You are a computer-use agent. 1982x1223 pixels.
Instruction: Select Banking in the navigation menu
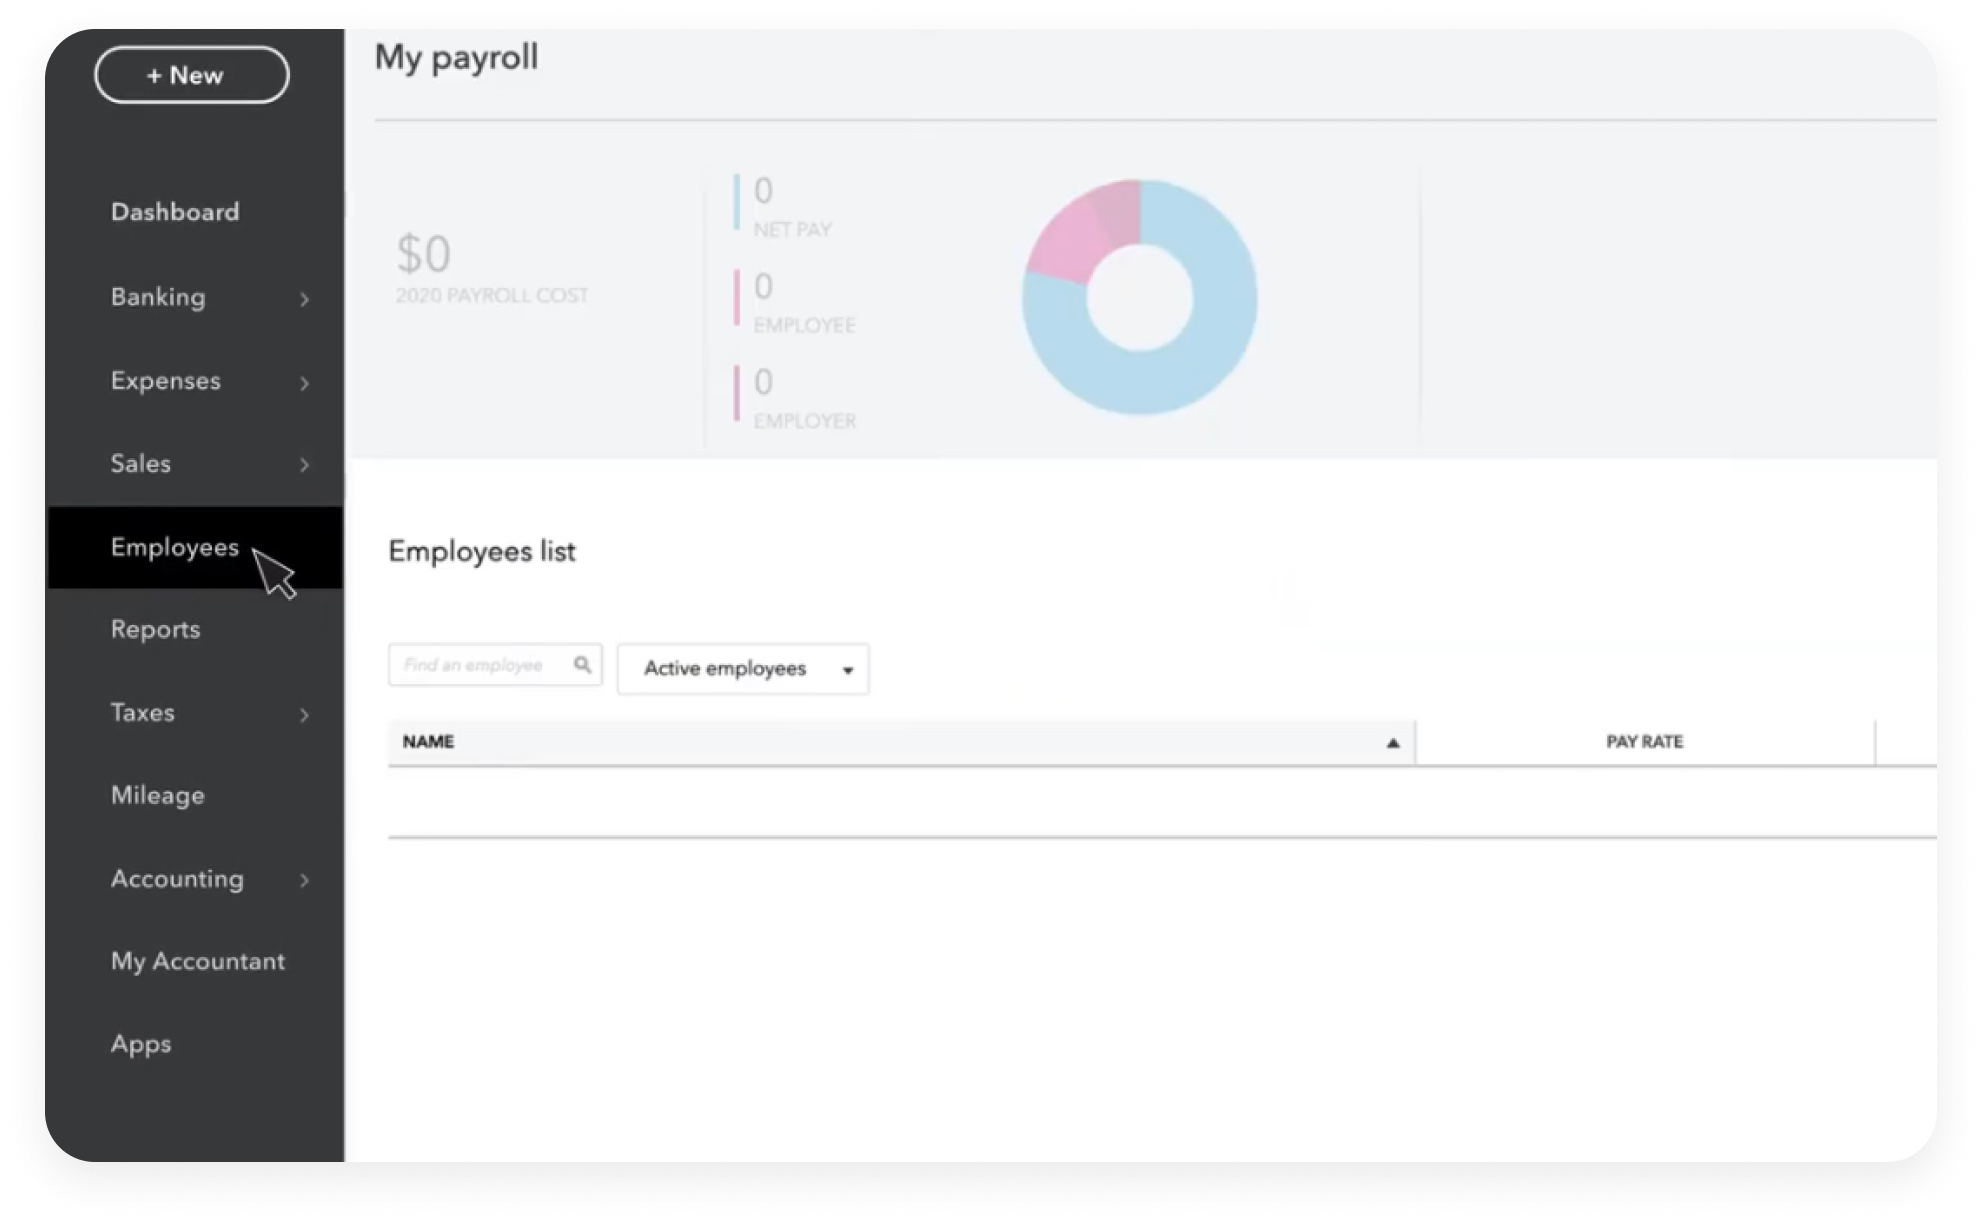click(x=158, y=297)
